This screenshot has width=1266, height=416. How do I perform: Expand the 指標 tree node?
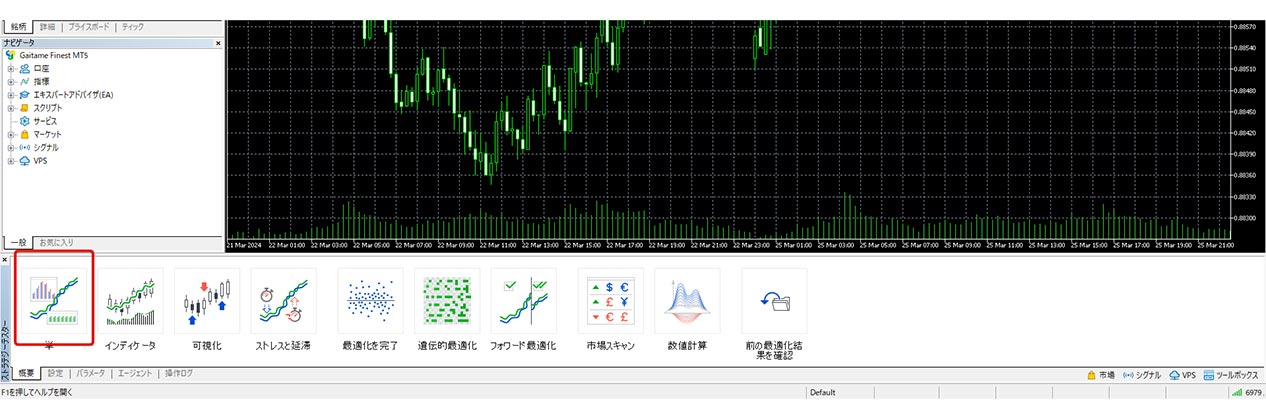[10, 82]
